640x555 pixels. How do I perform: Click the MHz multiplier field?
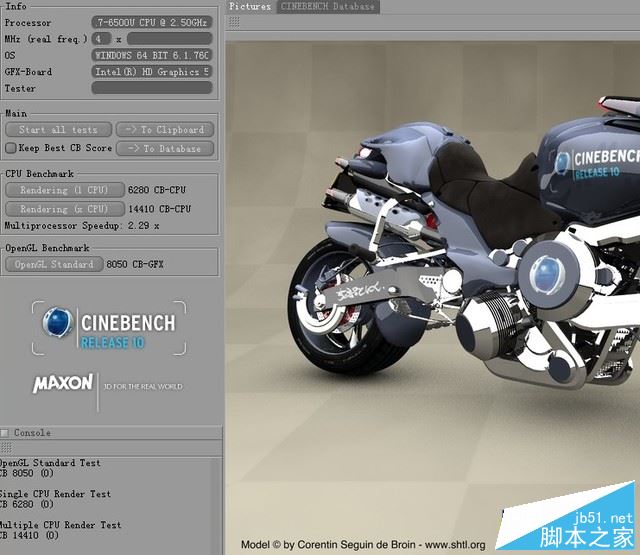pyautogui.click(x=169, y=39)
